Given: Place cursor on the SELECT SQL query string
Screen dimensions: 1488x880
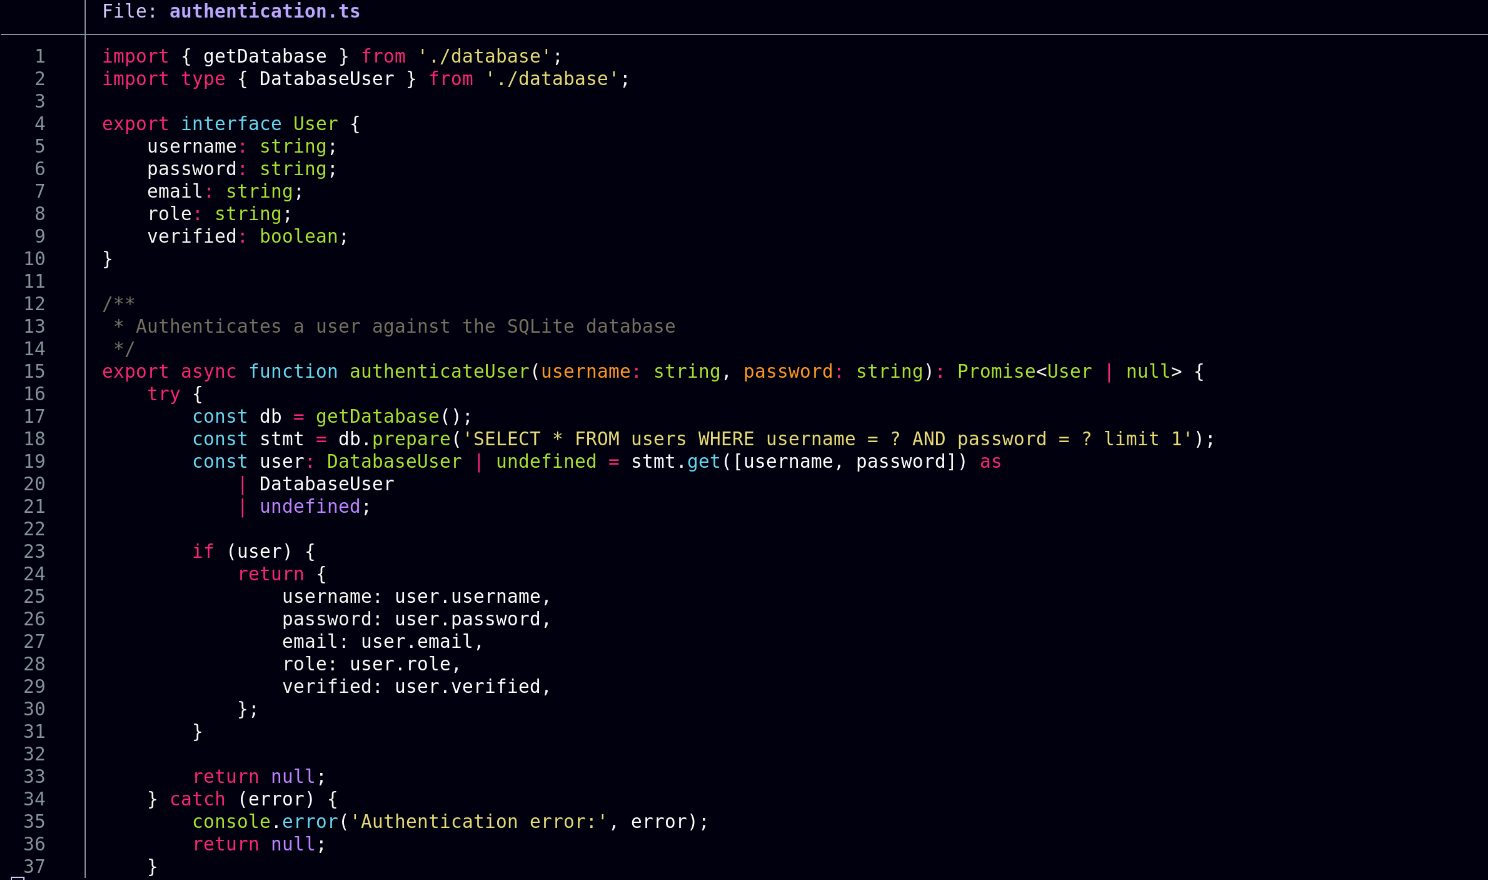Looking at the screenshot, I should pos(832,439).
